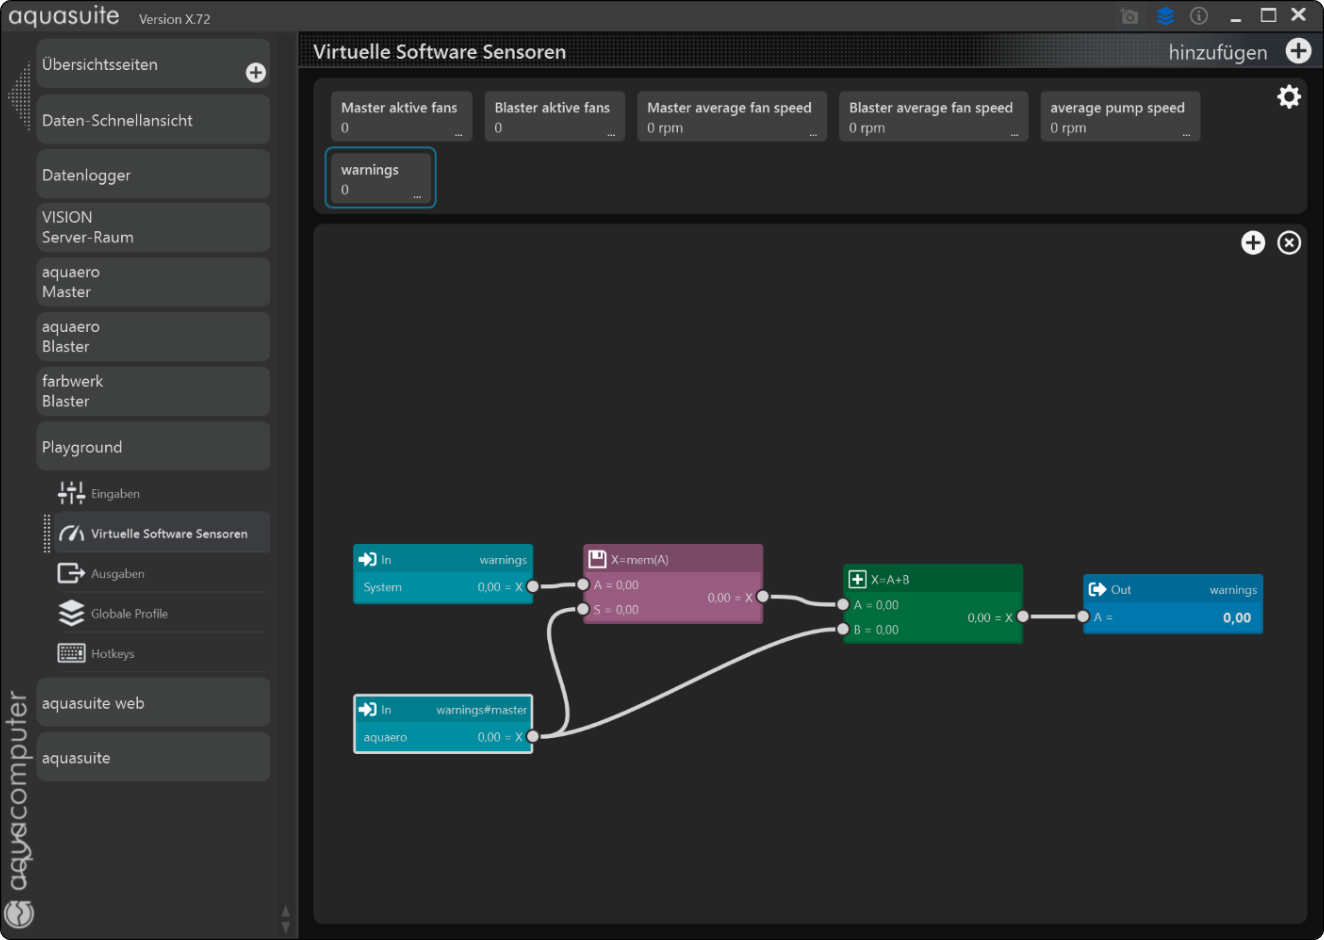Image resolution: width=1324 pixels, height=940 pixels.
Task: Click the camera screenshot icon in title bar
Action: coord(1129,16)
